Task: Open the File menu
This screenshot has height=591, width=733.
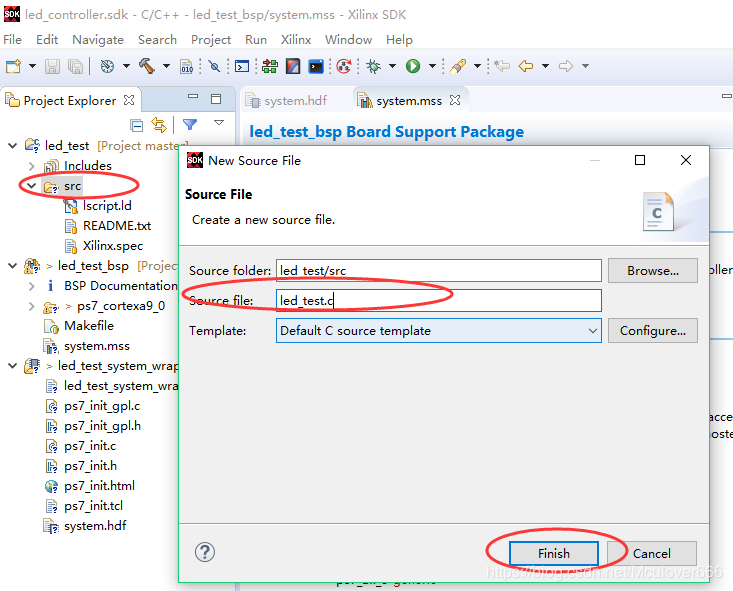Action: coord(13,40)
